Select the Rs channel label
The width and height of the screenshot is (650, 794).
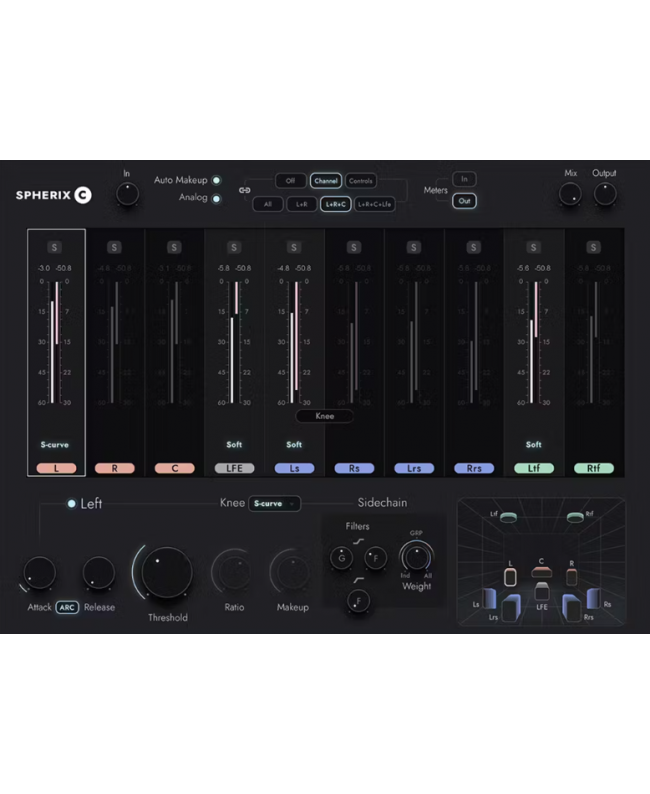354,468
